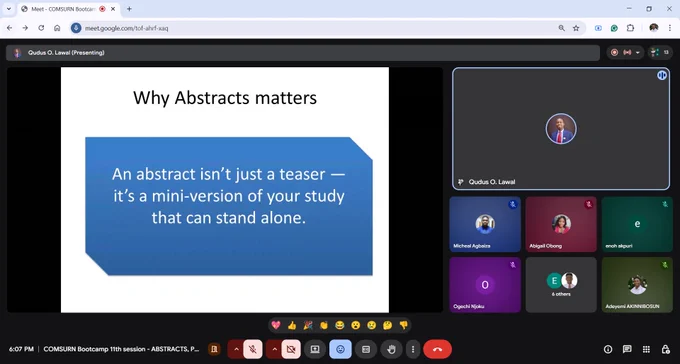Screen dimensions: 680x364
Task: Leave call with the red hang-up button
Action: pos(437,349)
